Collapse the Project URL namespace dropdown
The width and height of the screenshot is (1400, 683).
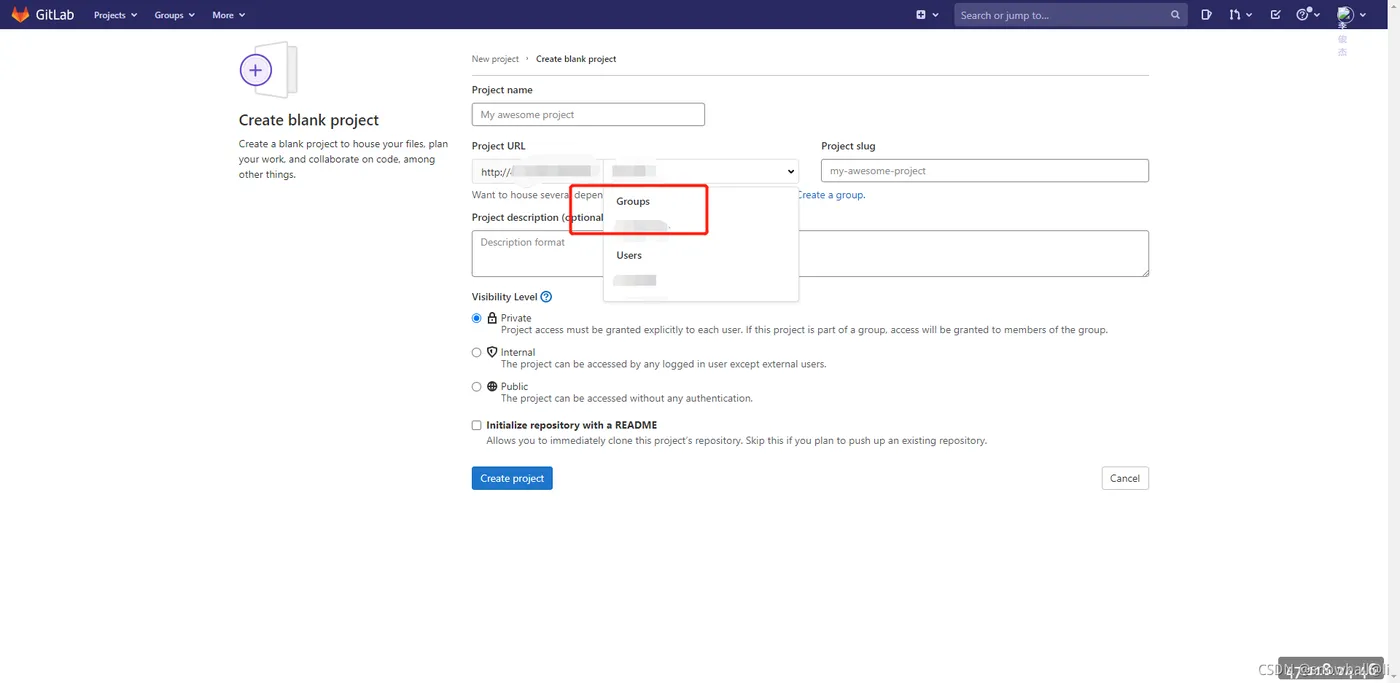(791, 171)
